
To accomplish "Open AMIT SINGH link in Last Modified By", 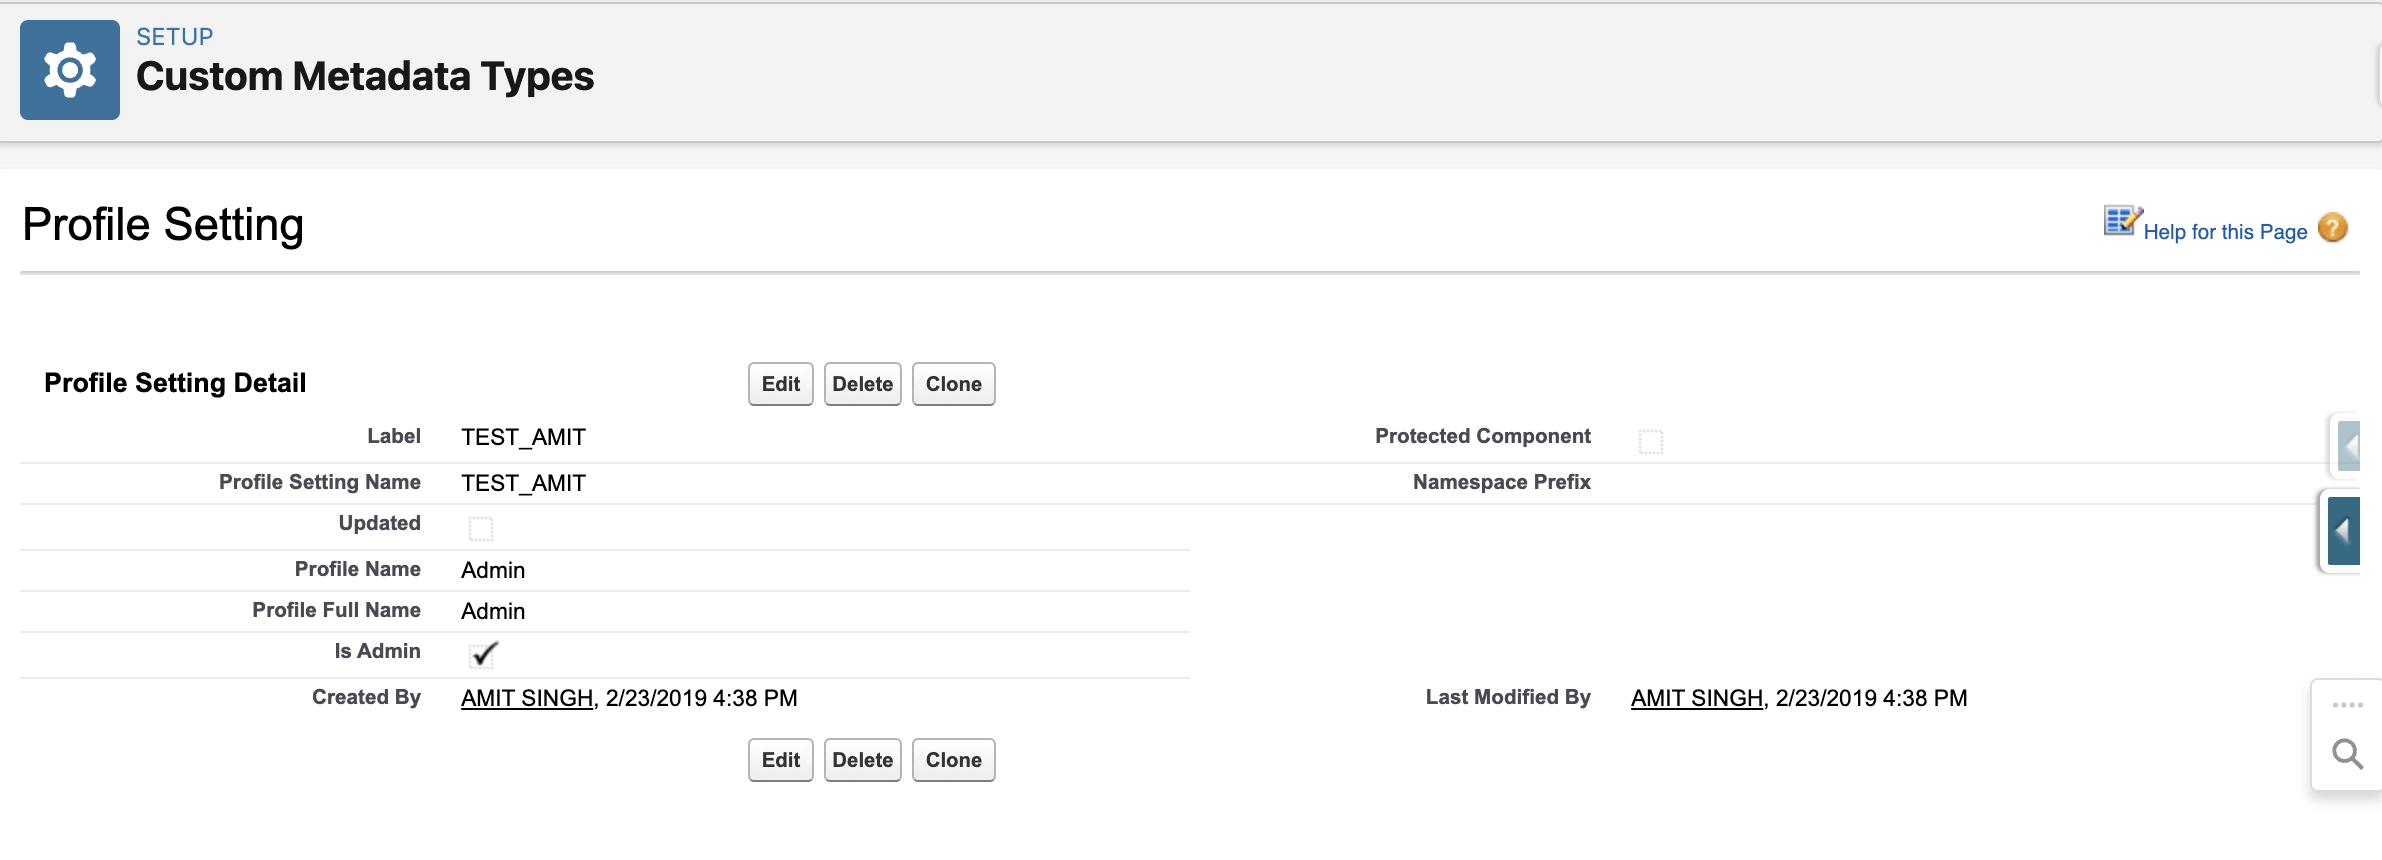I will [1696, 698].
